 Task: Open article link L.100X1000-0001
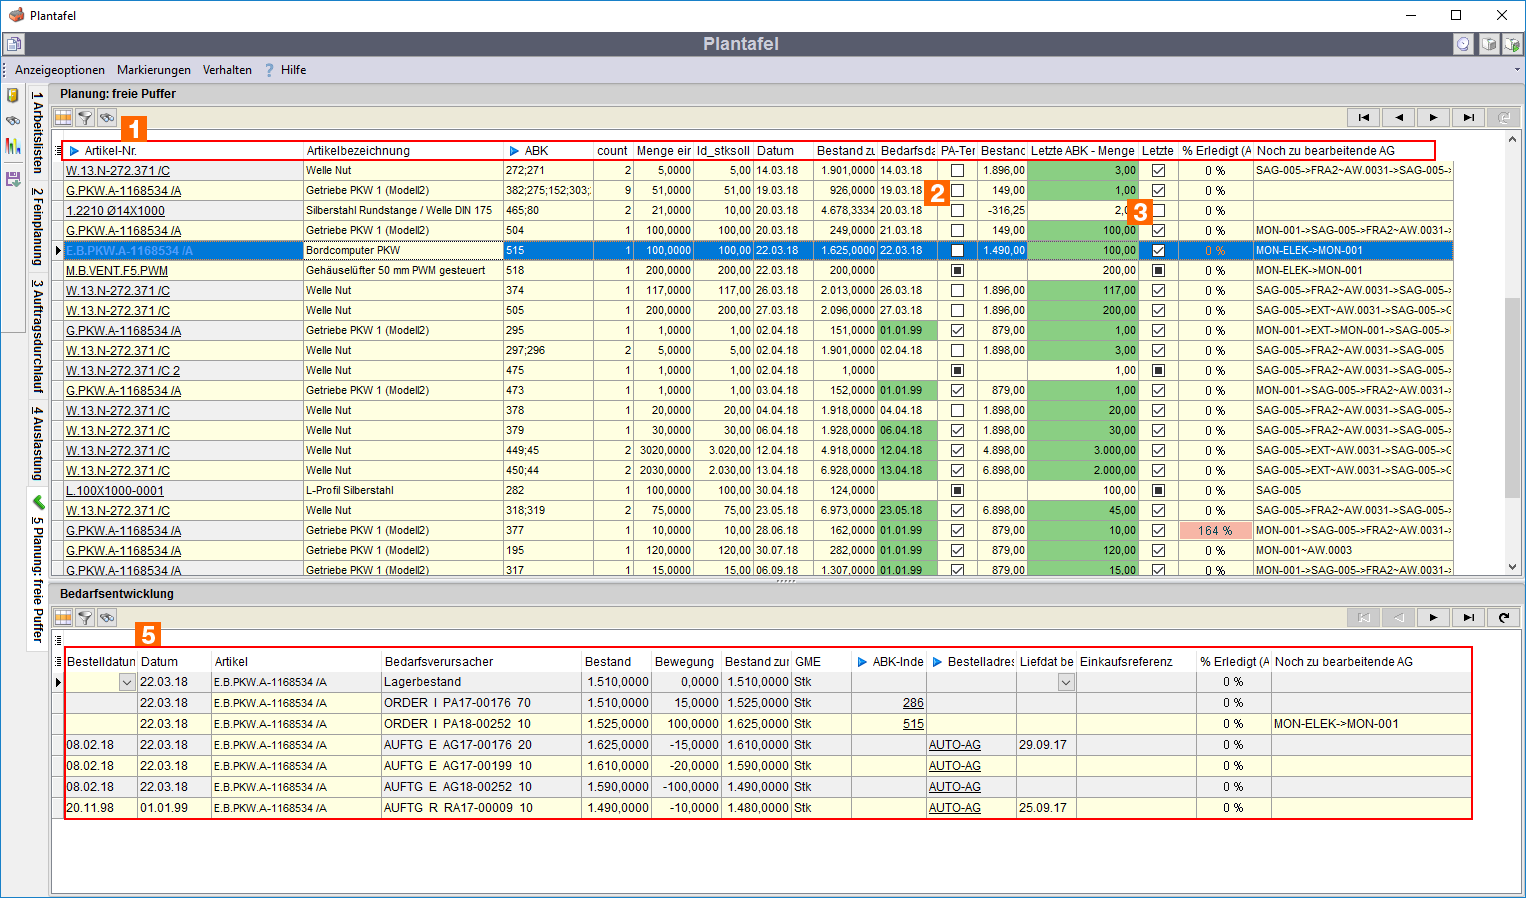pos(115,491)
